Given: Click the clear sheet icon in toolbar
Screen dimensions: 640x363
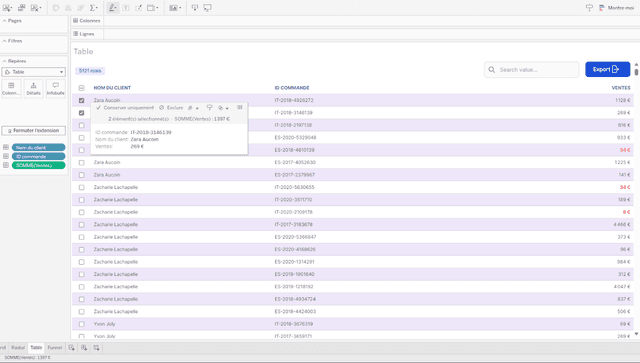Looking at the screenshot, I should (36, 8).
